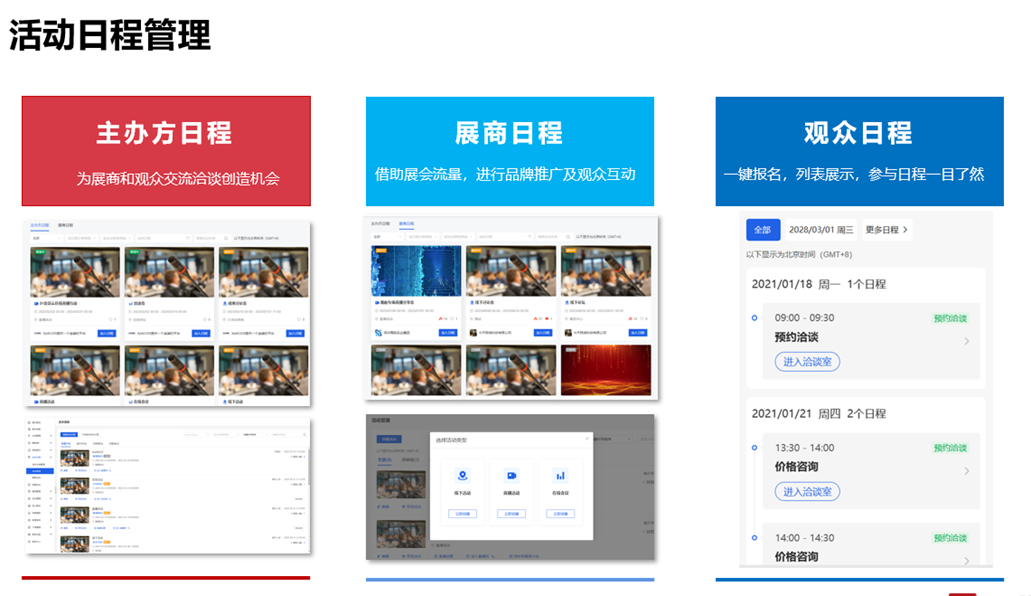Enter the negotiation room for 预约洽谈
The height and width of the screenshot is (596, 1031).
pyautogui.click(x=806, y=361)
